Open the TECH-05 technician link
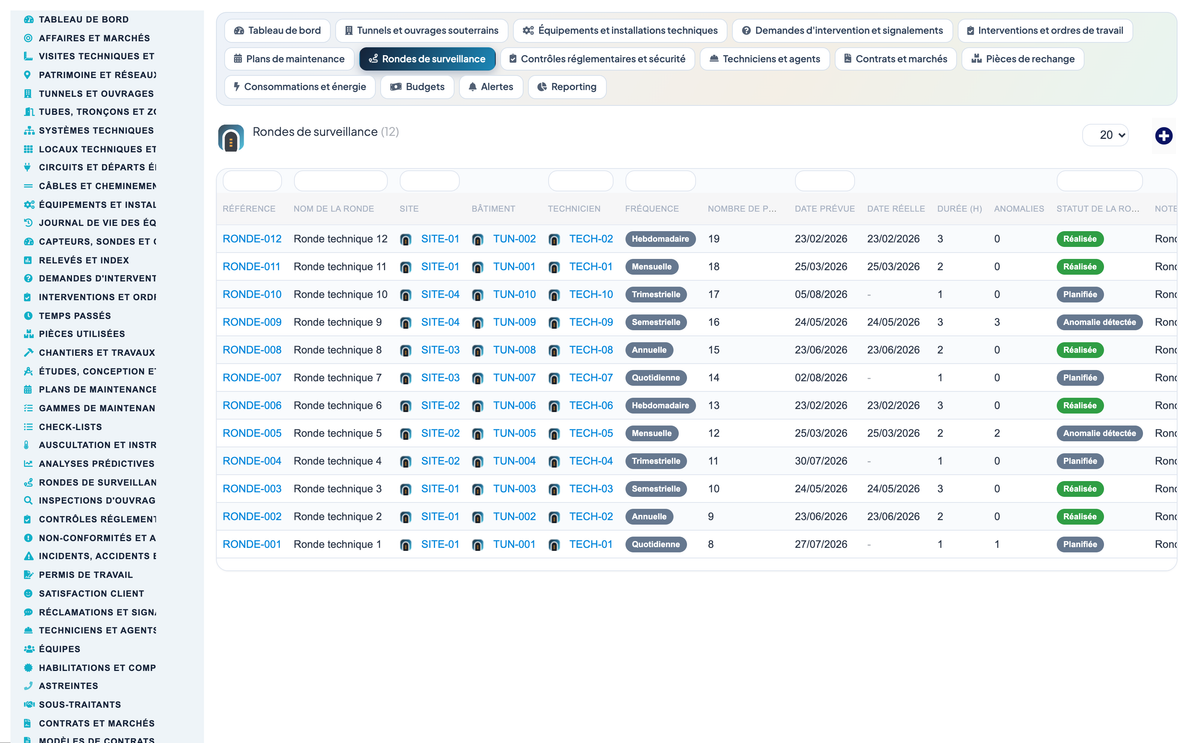This screenshot has width=1200, height=743. point(591,433)
